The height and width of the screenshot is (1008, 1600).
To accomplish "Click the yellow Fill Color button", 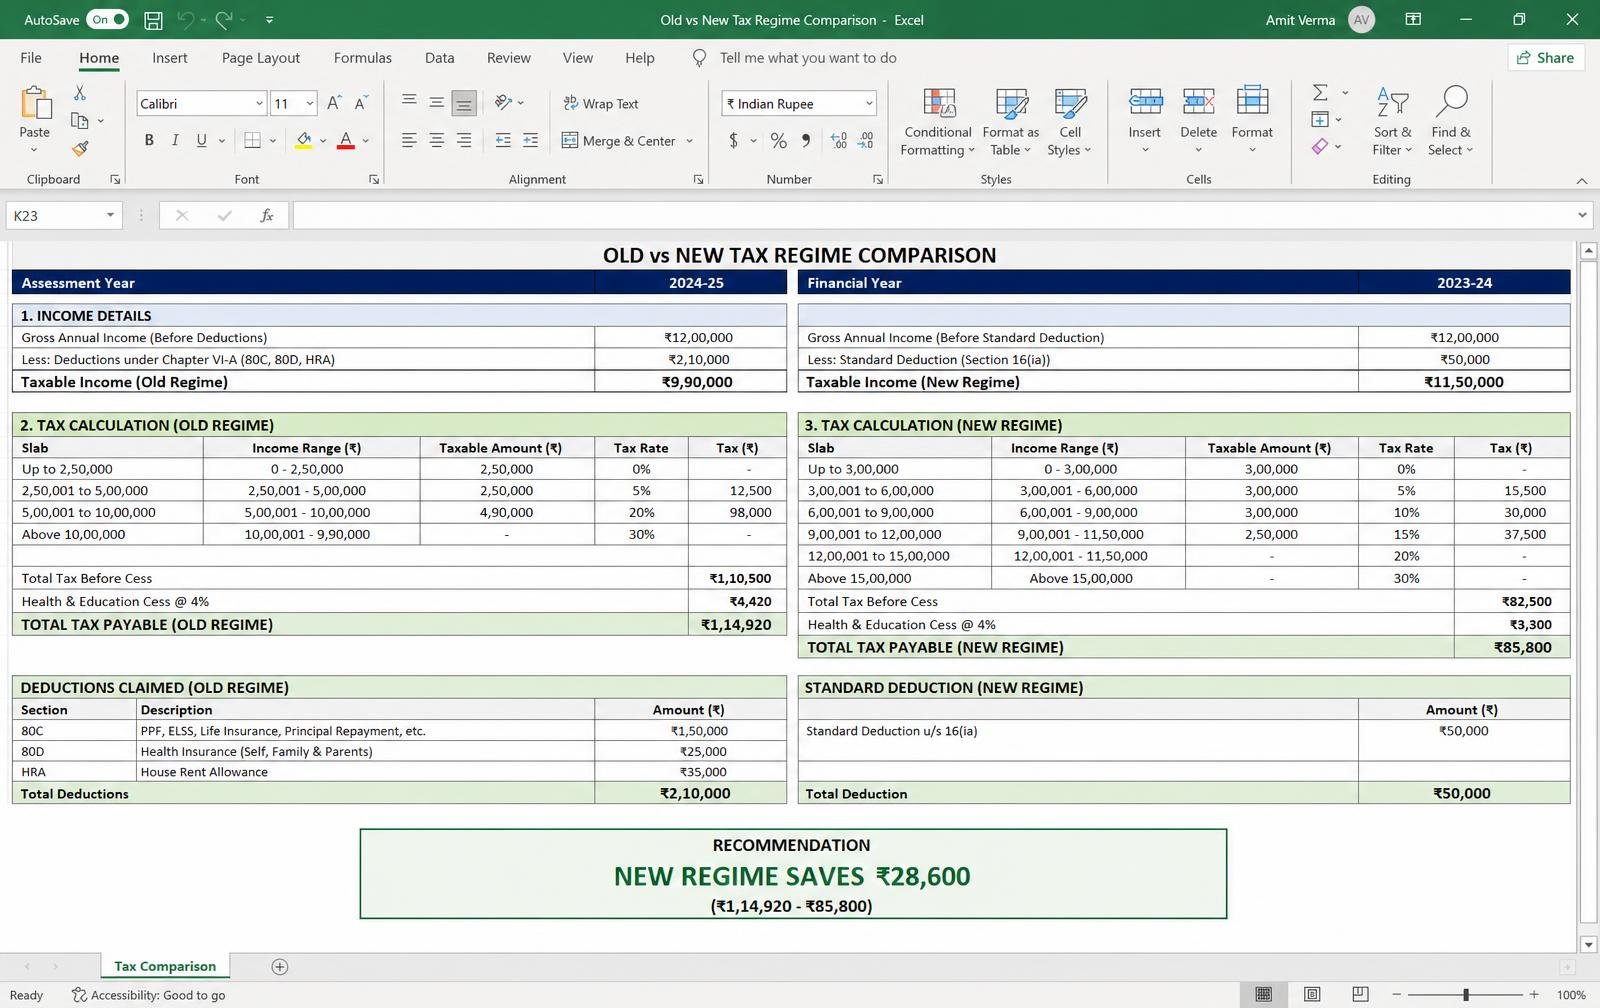I will click(x=304, y=141).
